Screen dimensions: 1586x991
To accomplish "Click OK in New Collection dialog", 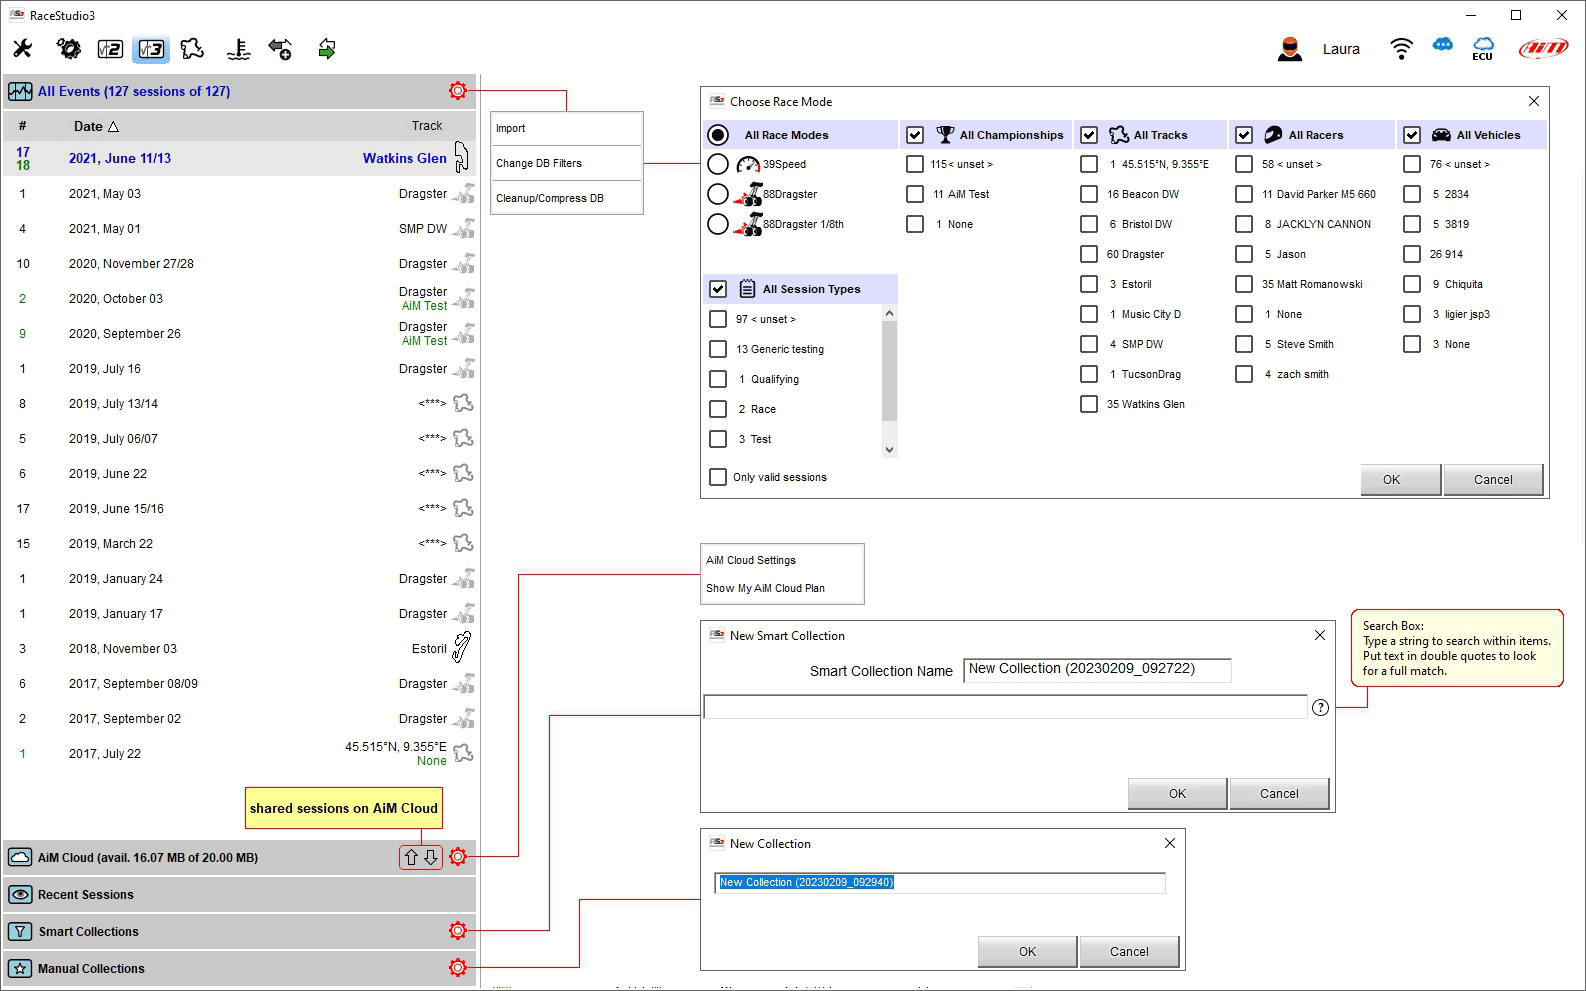I will pyautogui.click(x=1027, y=951).
